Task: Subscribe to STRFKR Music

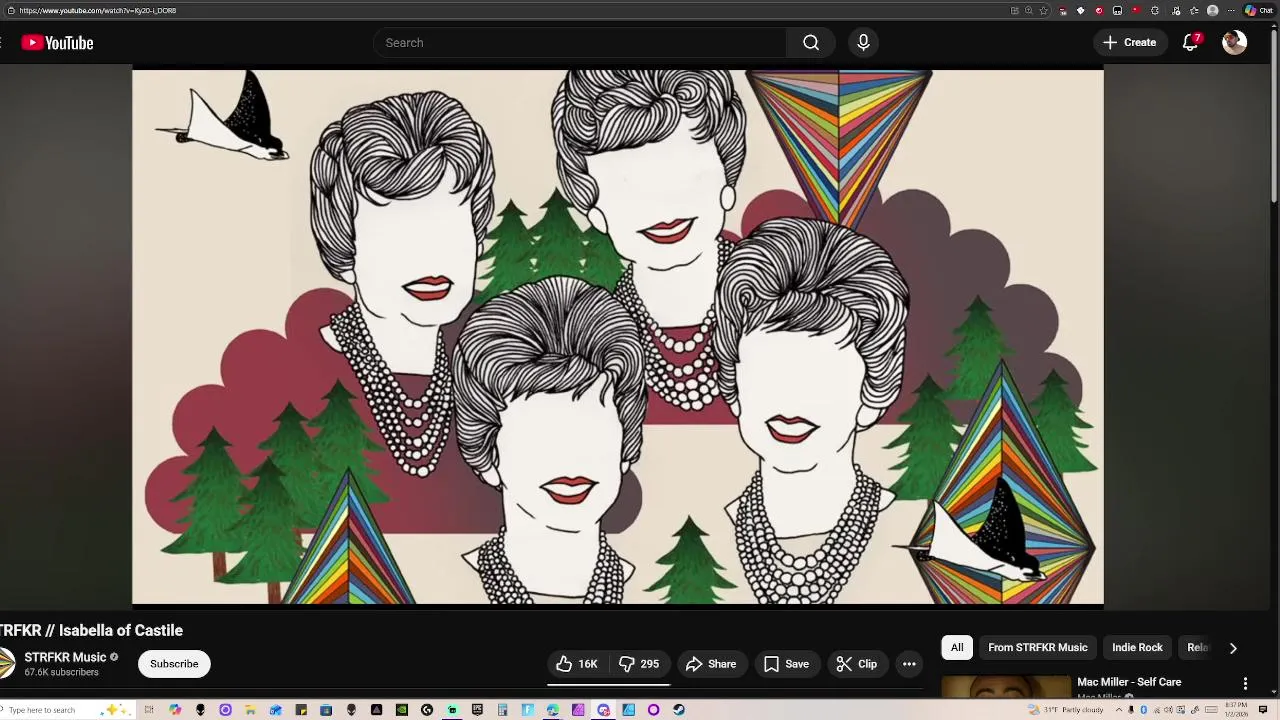Action: coord(174,664)
